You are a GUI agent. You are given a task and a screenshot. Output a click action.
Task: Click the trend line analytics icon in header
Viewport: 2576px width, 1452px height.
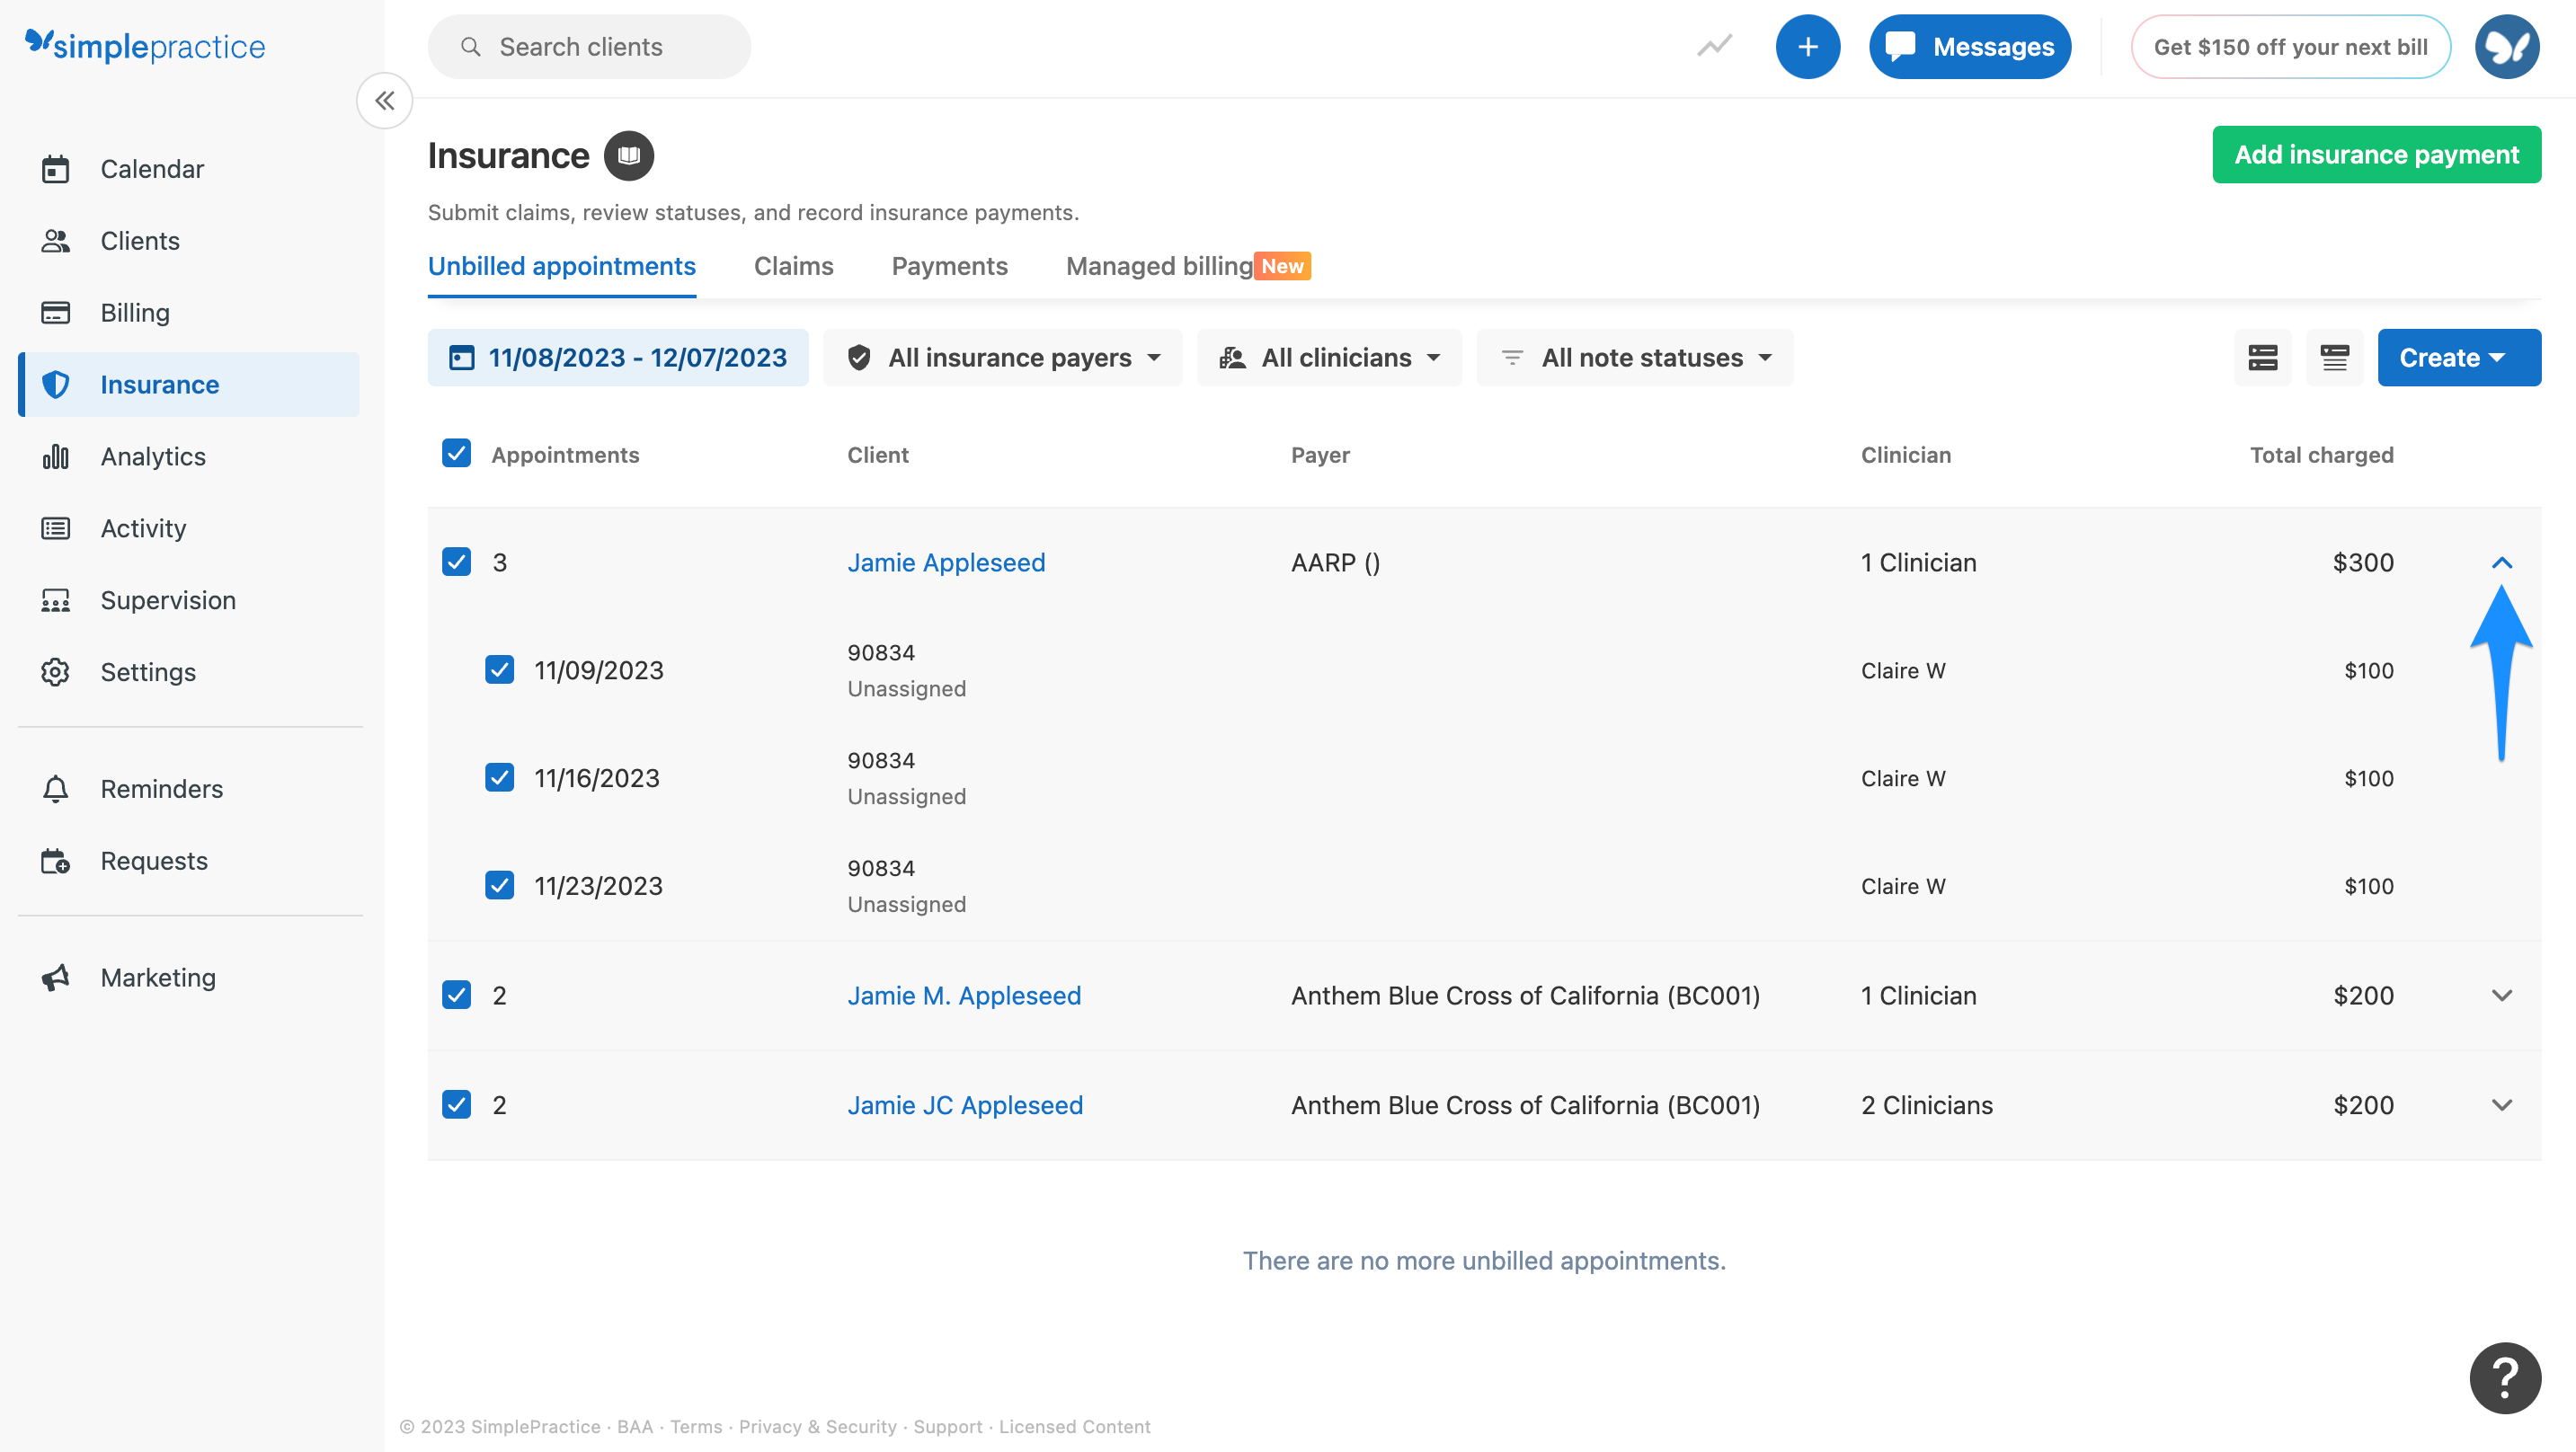[x=1715, y=46]
